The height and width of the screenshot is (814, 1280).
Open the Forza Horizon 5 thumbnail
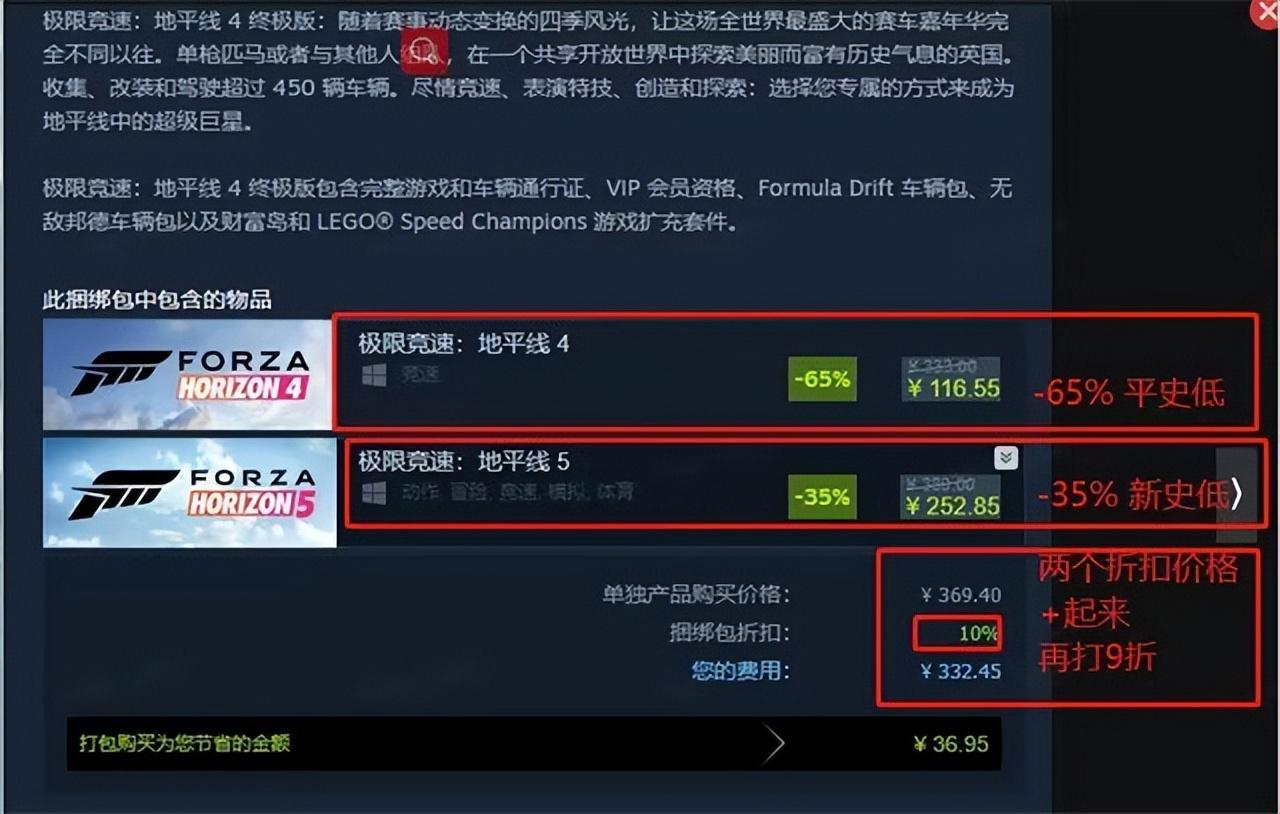pos(190,493)
